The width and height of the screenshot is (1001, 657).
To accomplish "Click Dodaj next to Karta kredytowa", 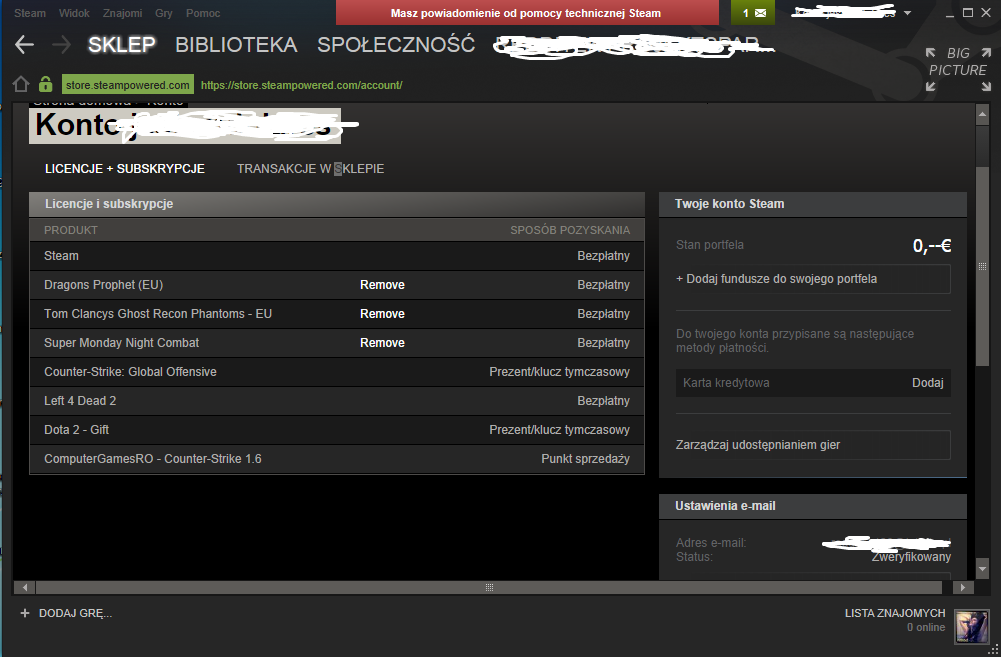I will coord(927,382).
